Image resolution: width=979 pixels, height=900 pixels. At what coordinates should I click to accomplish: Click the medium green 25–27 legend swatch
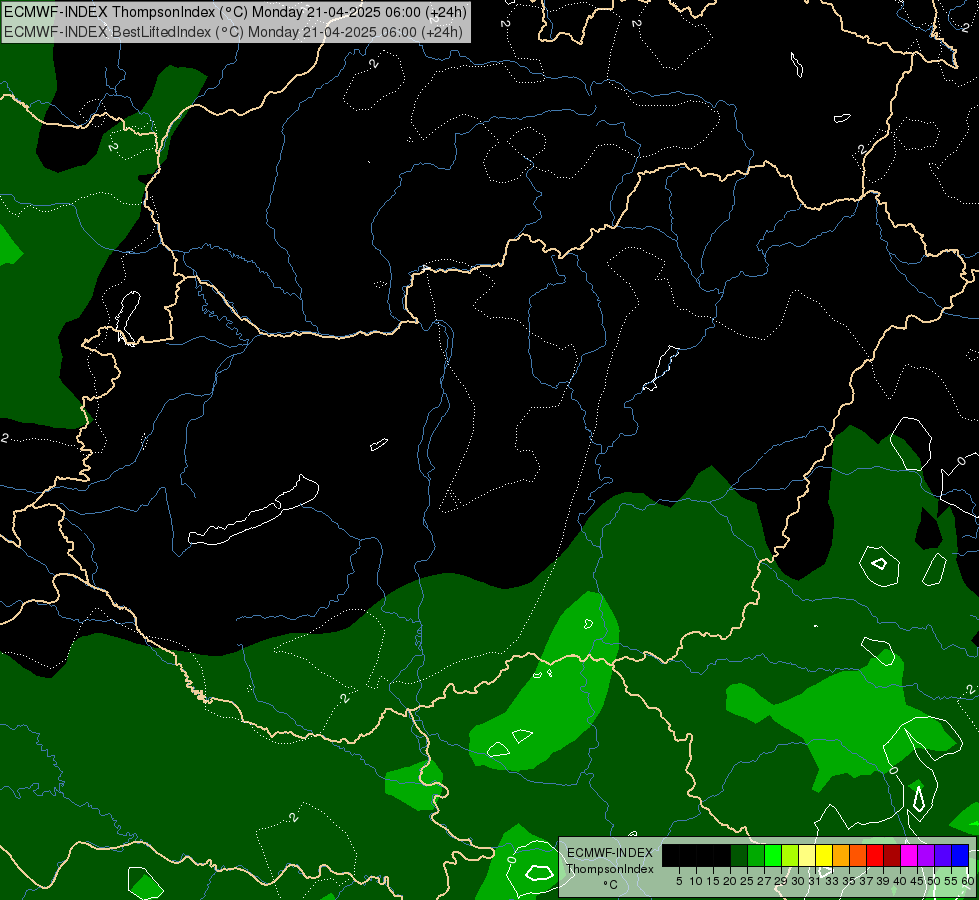pos(755,856)
